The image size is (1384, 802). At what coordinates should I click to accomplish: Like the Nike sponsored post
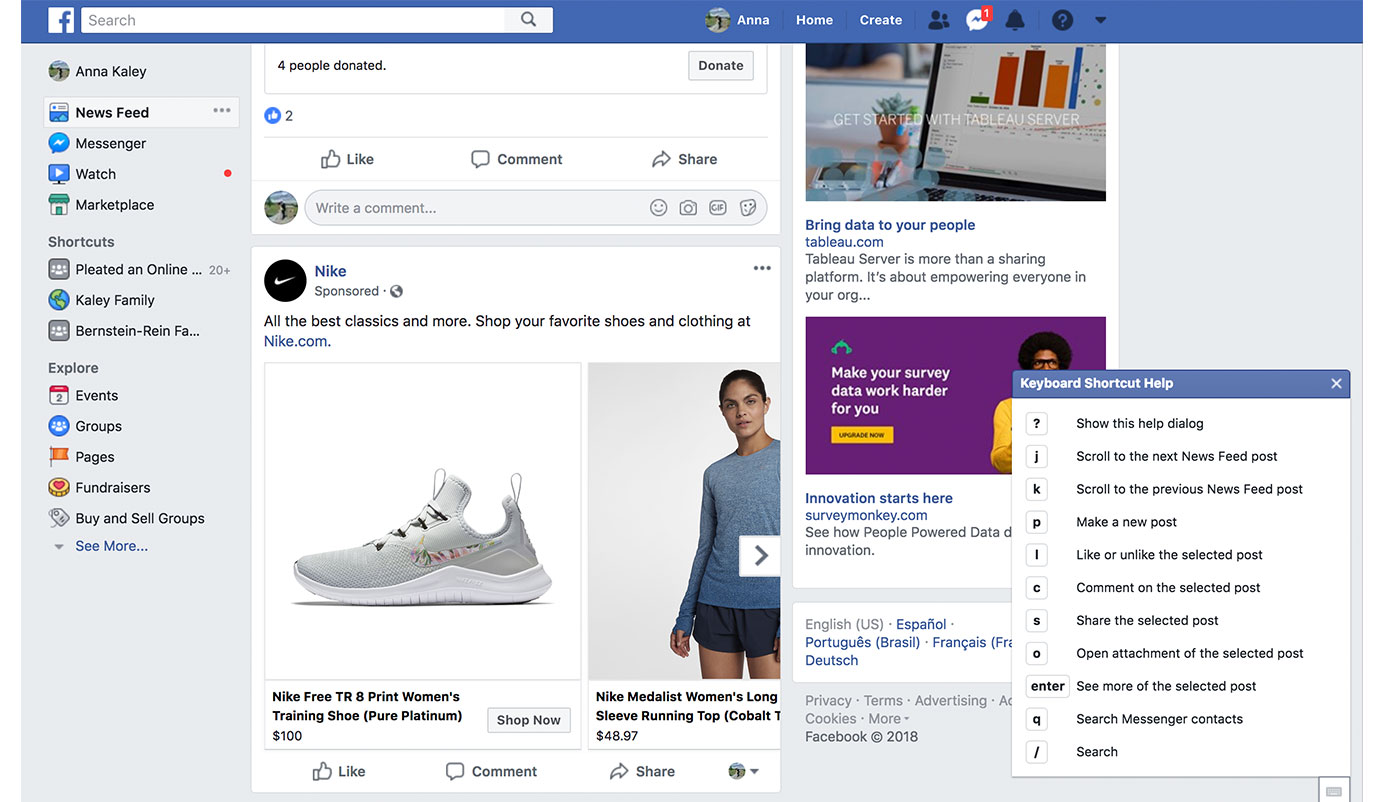(x=339, y=771)
